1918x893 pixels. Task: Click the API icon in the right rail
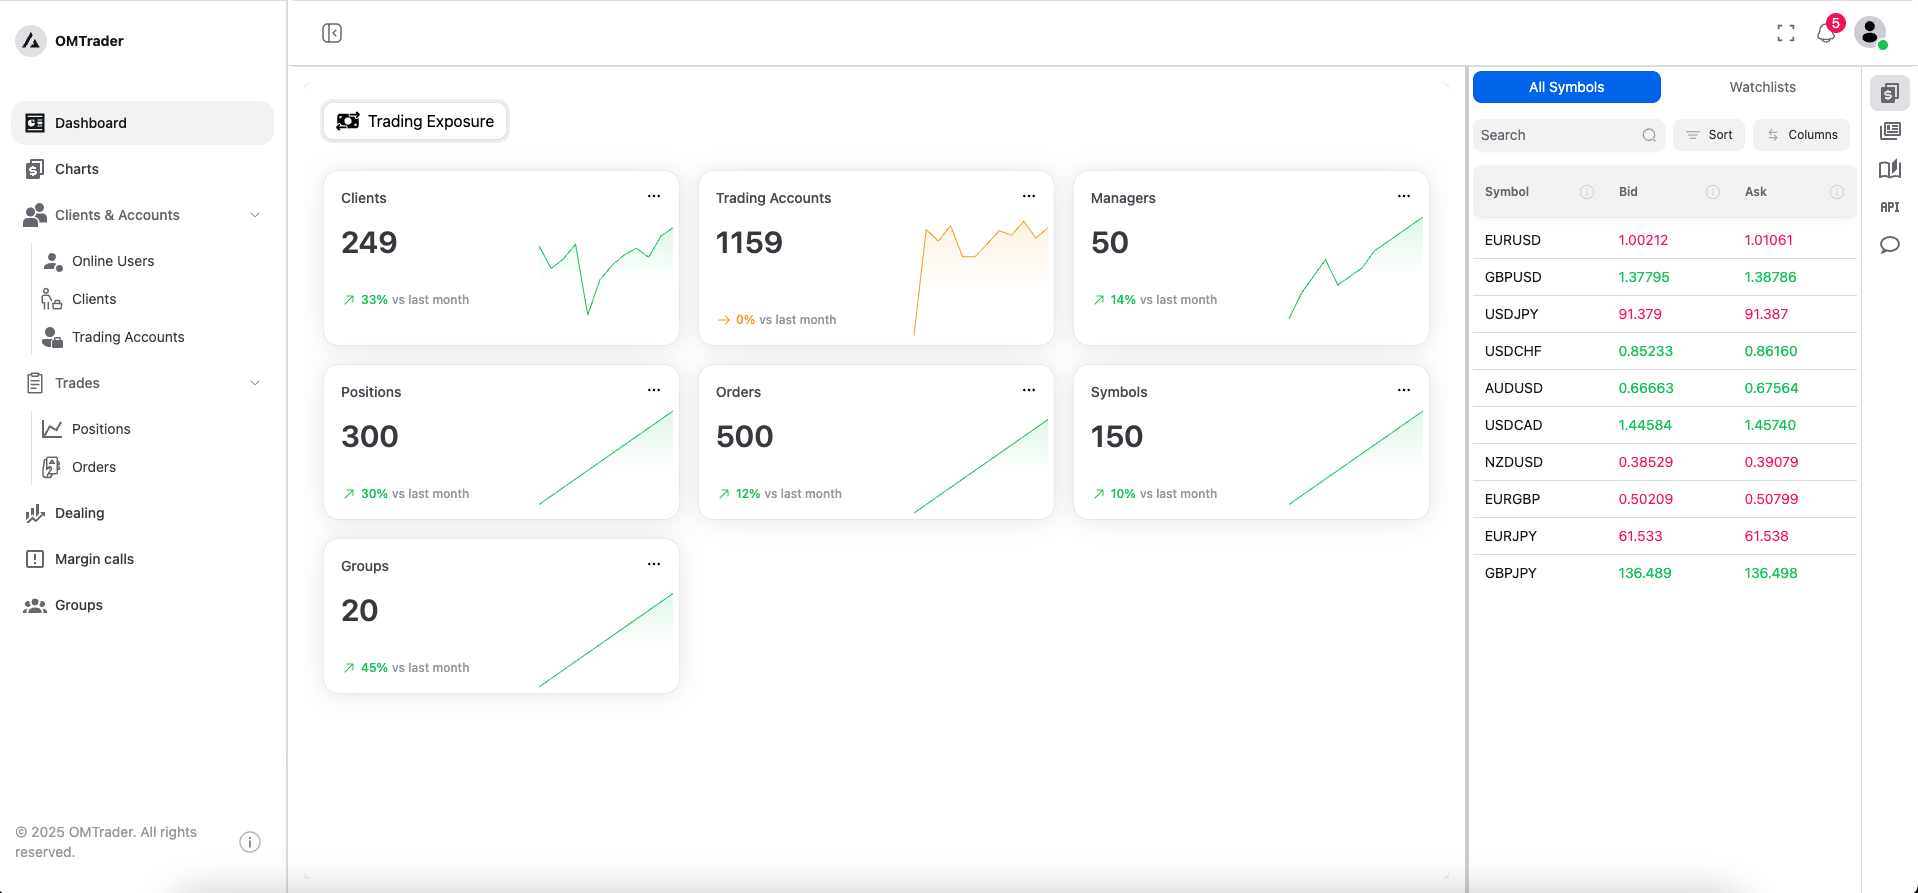coord(1889,207)
